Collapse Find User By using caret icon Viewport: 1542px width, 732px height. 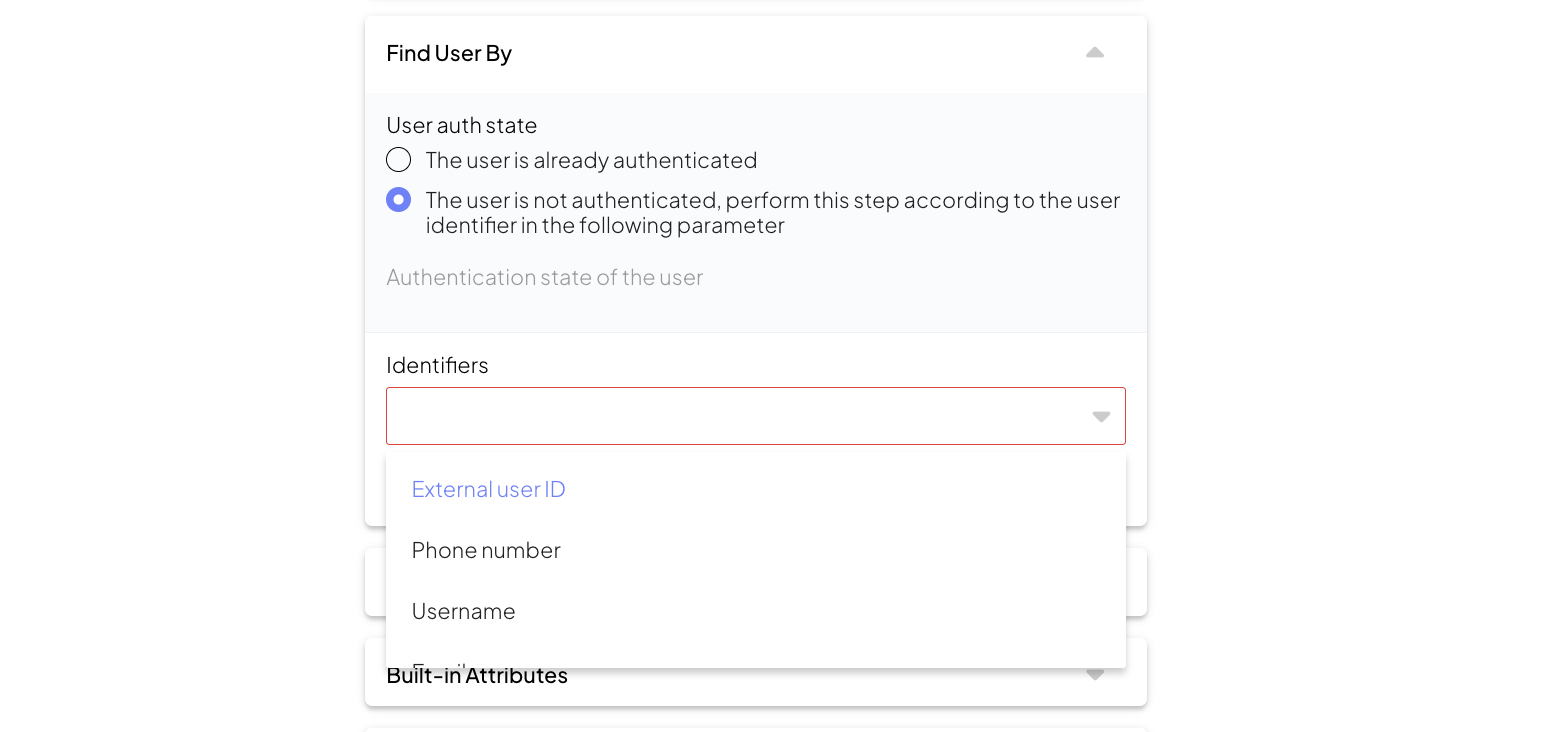1095,53
